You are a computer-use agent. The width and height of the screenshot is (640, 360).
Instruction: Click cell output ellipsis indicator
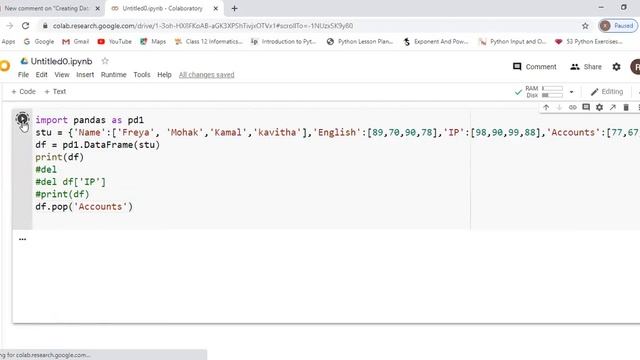click(x=22, y=239)
